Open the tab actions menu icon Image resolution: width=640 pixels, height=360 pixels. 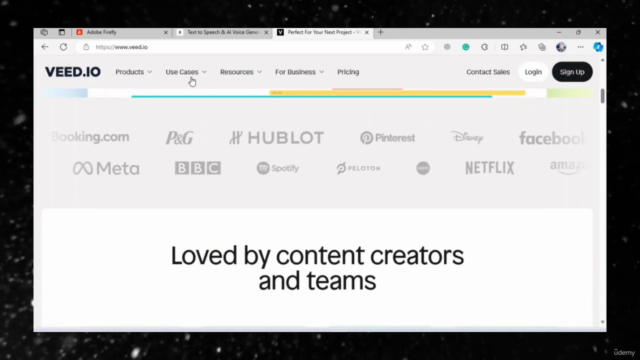pos(62,32)
